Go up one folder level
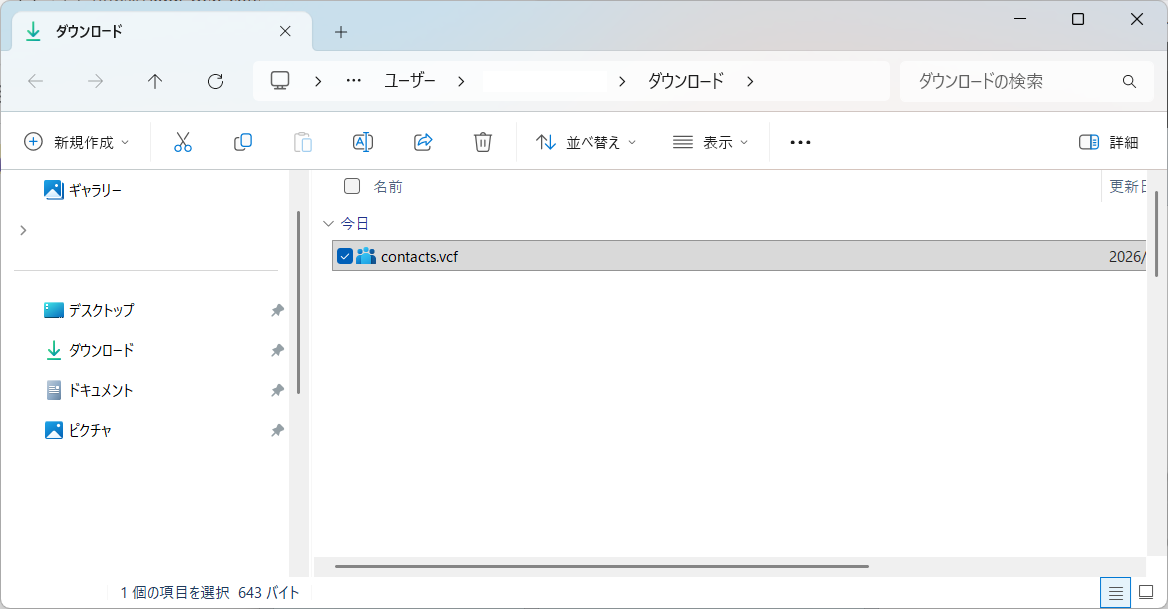 click(x=155, y=81)
